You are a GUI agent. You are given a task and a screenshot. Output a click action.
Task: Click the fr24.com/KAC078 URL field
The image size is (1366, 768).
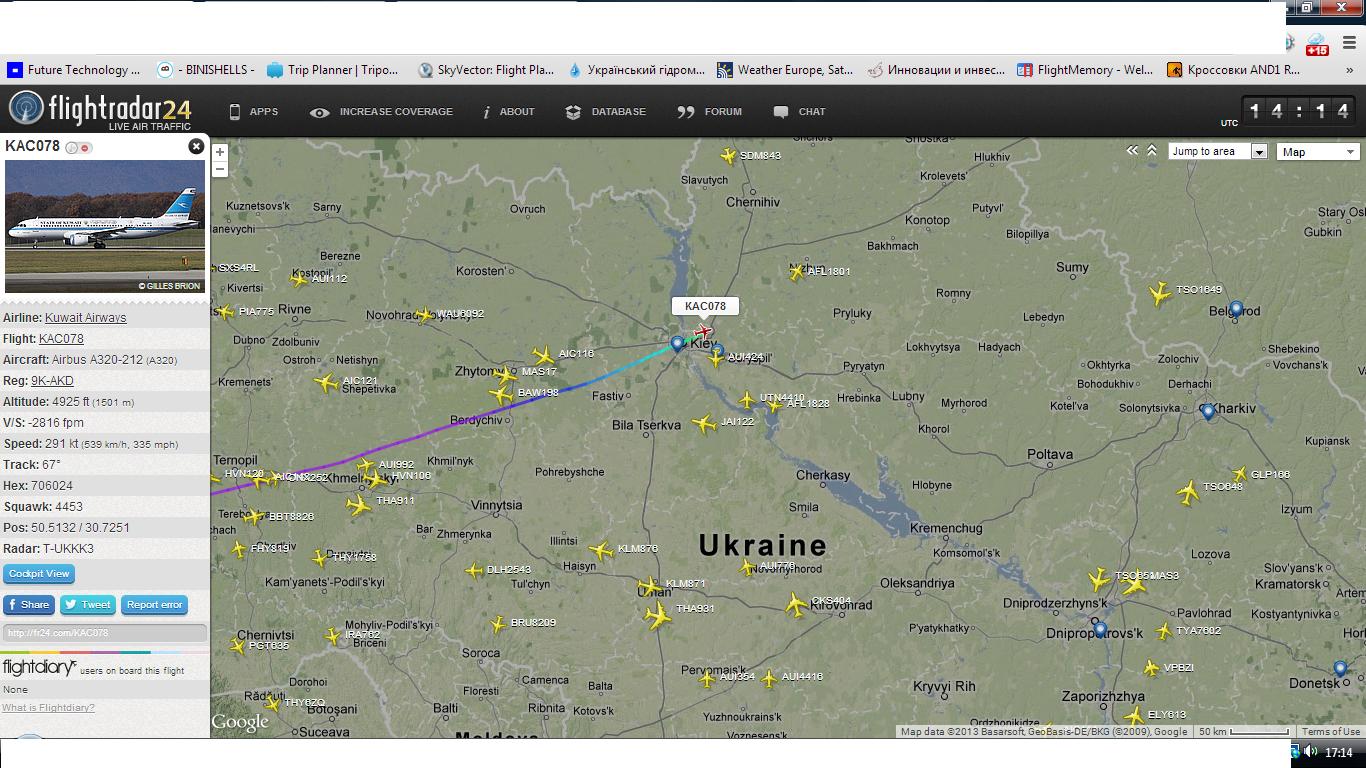point(104,633)
